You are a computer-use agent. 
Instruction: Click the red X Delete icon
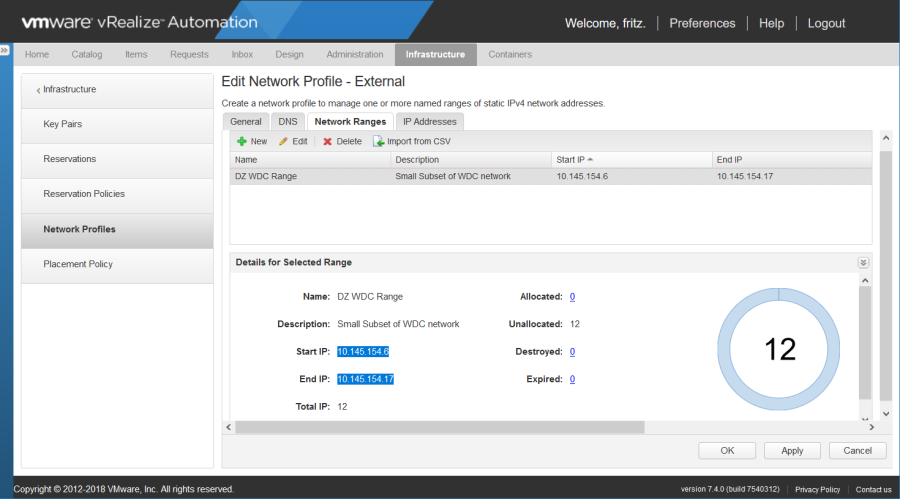pos(327,142)
